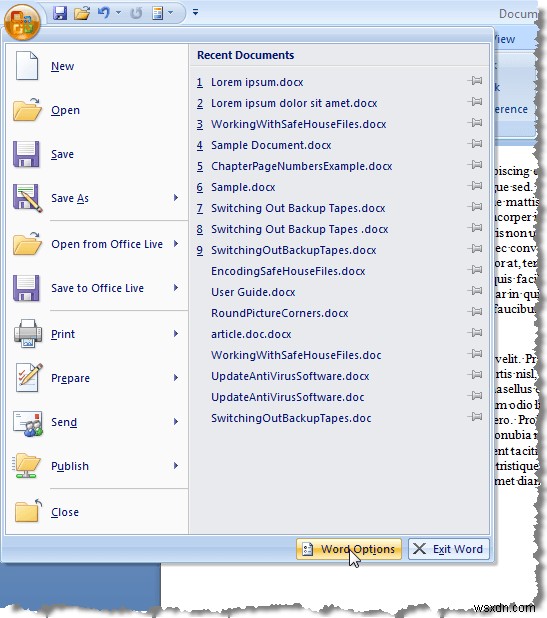Expand the Publish submenu arrow

(176, 465)
